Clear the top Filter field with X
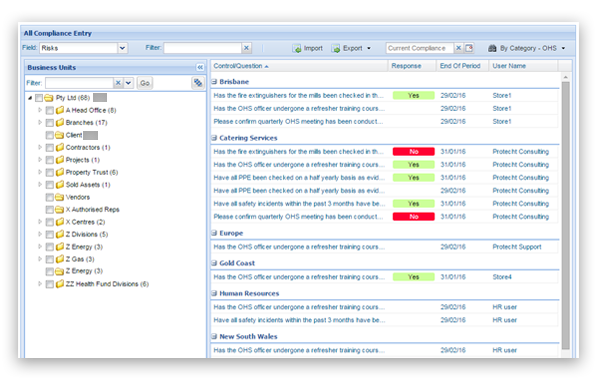The width and height of the screenshot is (600, 380). (x=246, y=48)
